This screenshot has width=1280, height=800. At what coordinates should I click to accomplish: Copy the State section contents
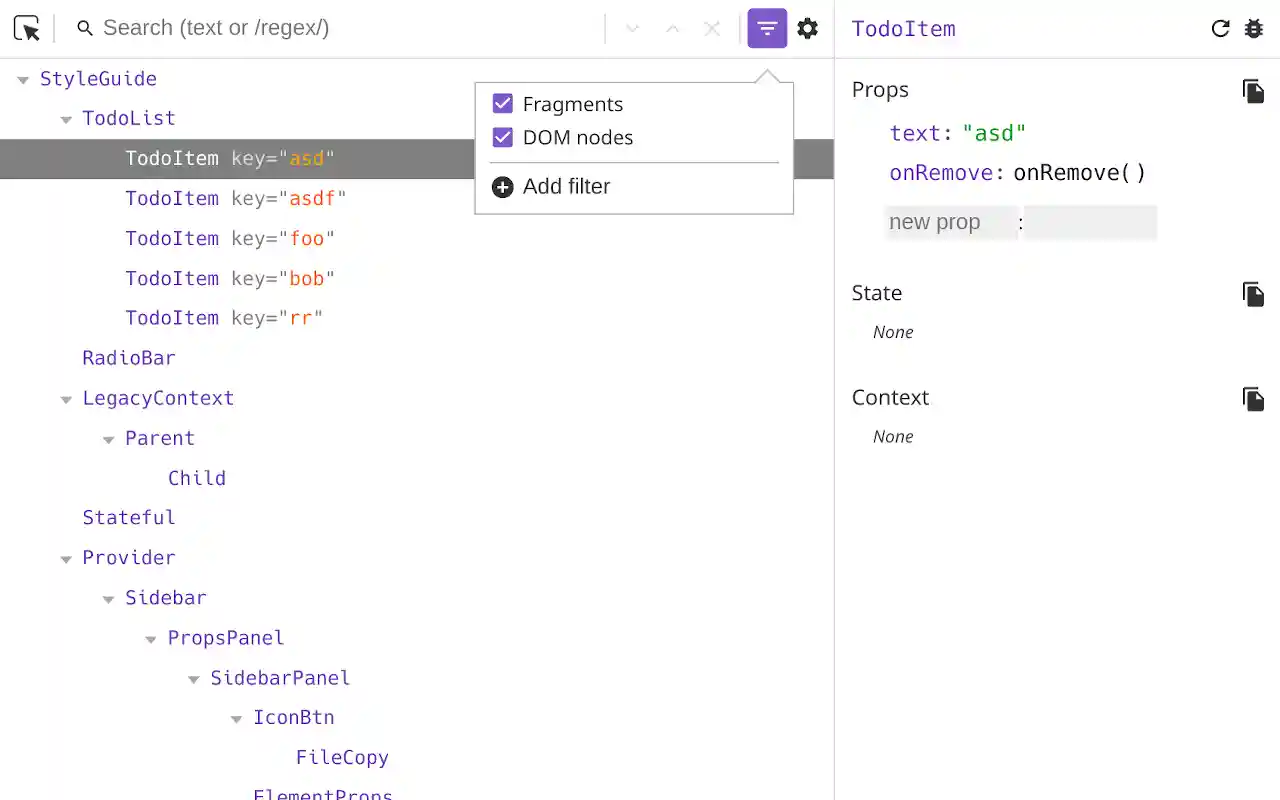coord(1254,294)
